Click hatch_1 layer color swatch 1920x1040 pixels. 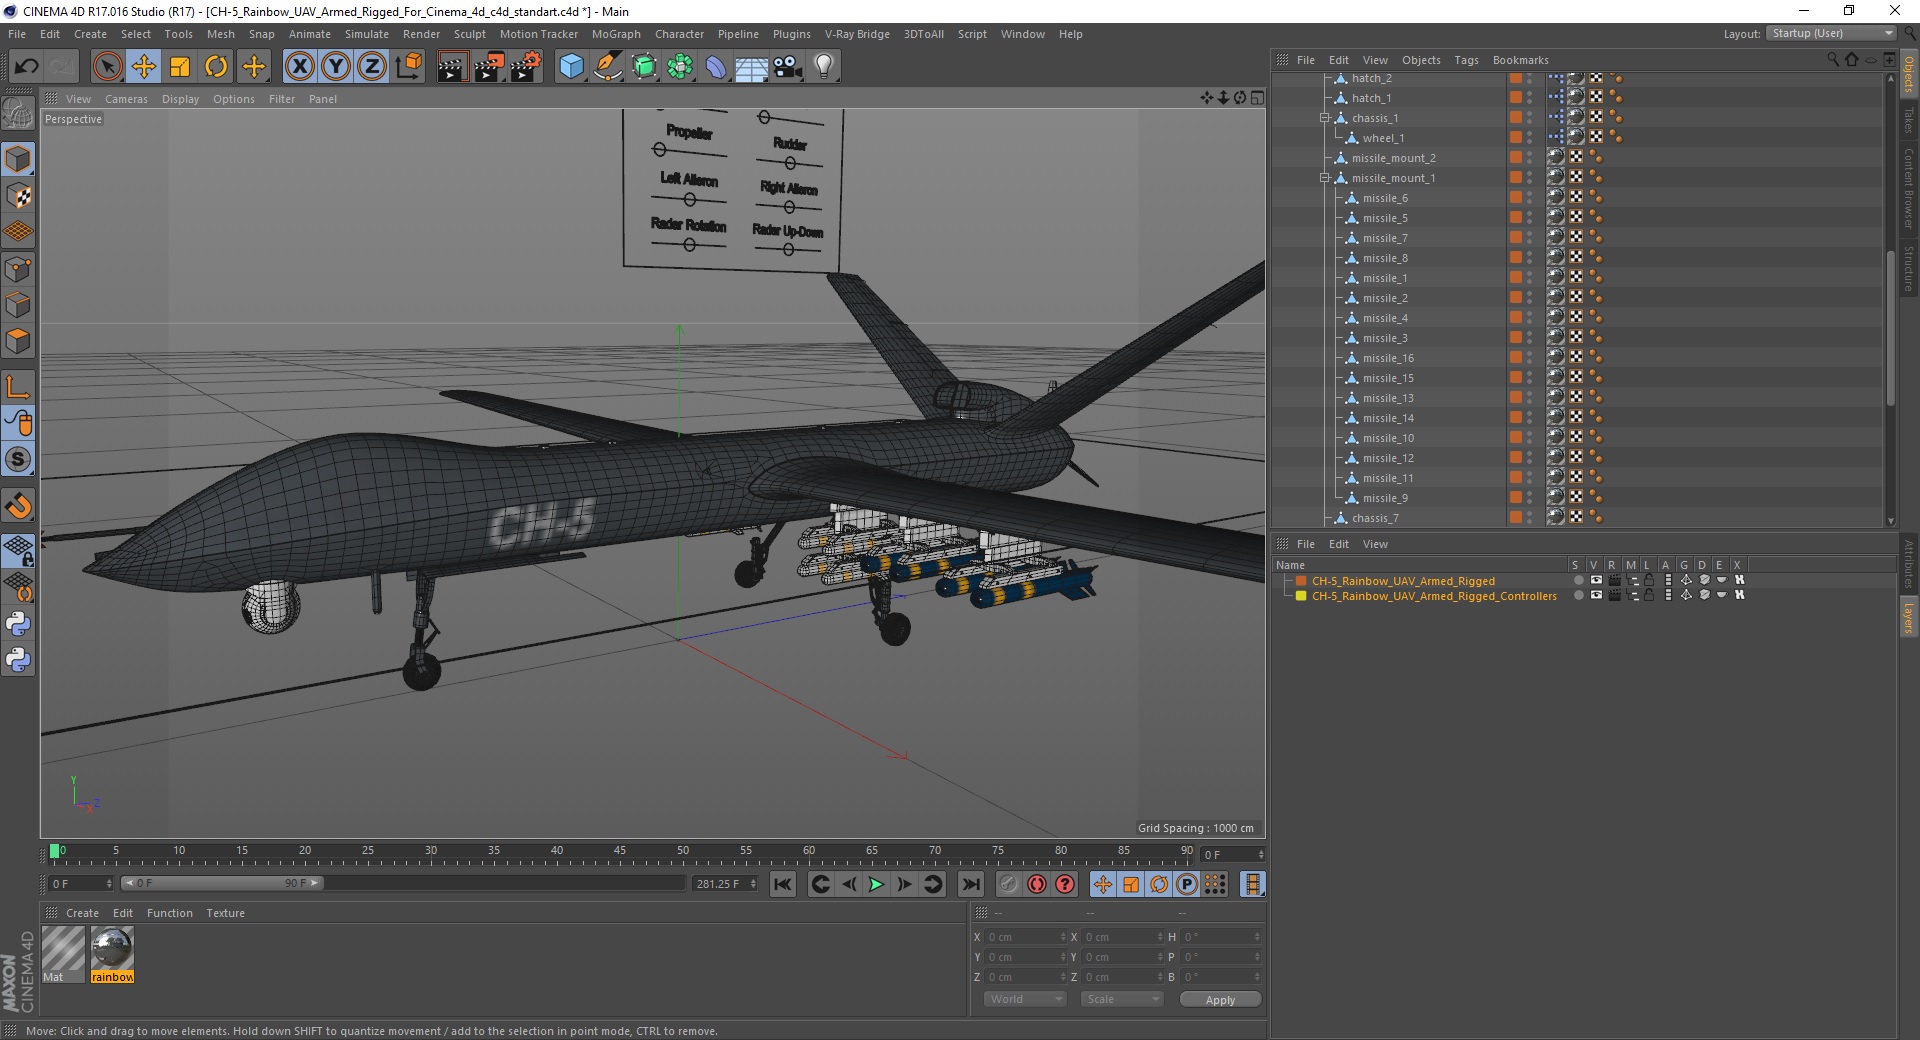pos(1516,98)
